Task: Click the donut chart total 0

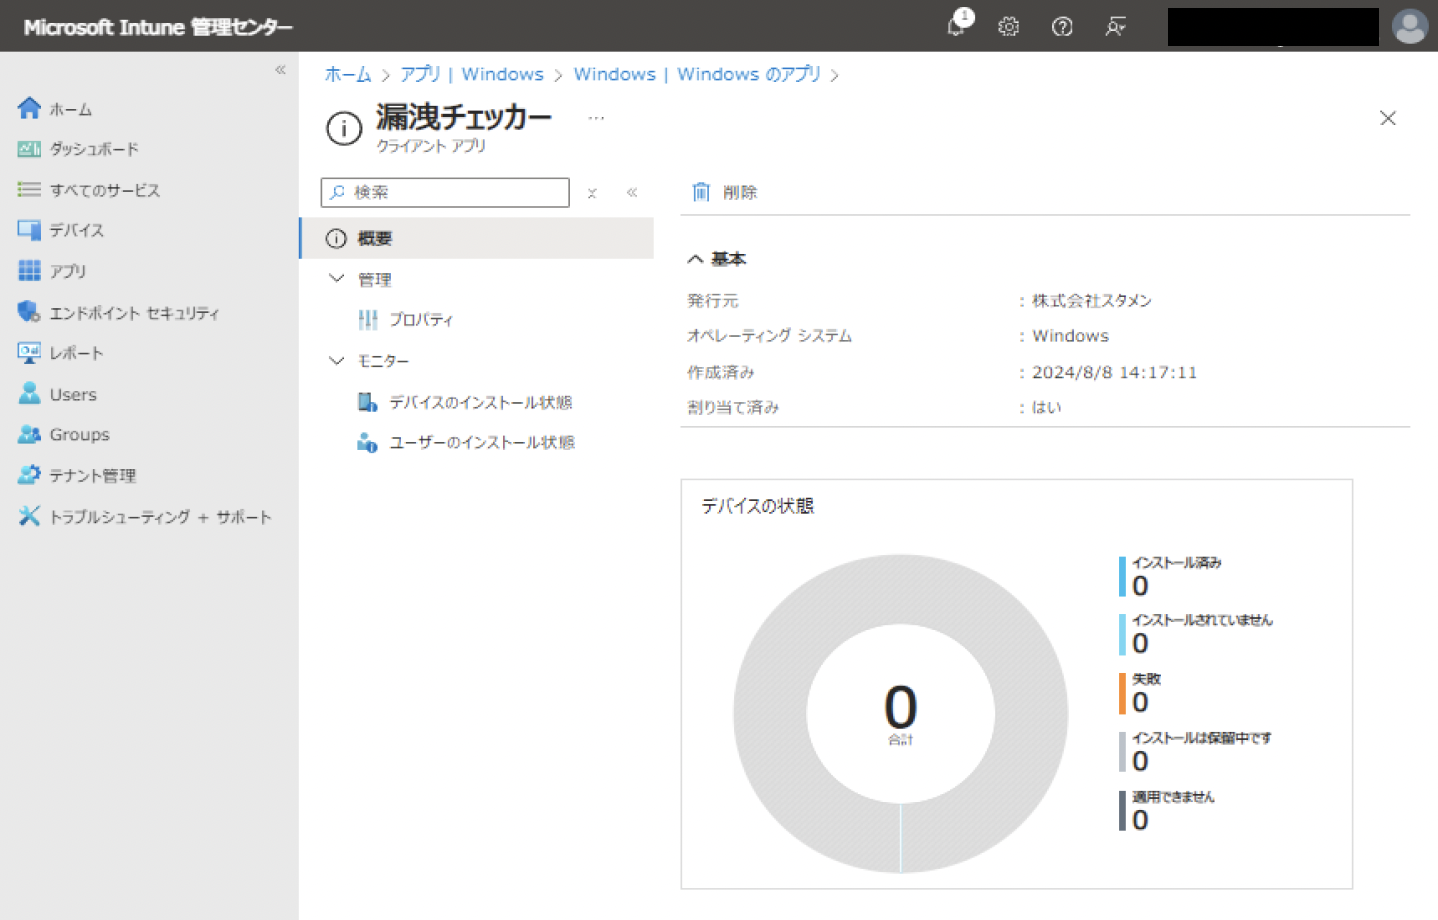Action: coord(900,708)
